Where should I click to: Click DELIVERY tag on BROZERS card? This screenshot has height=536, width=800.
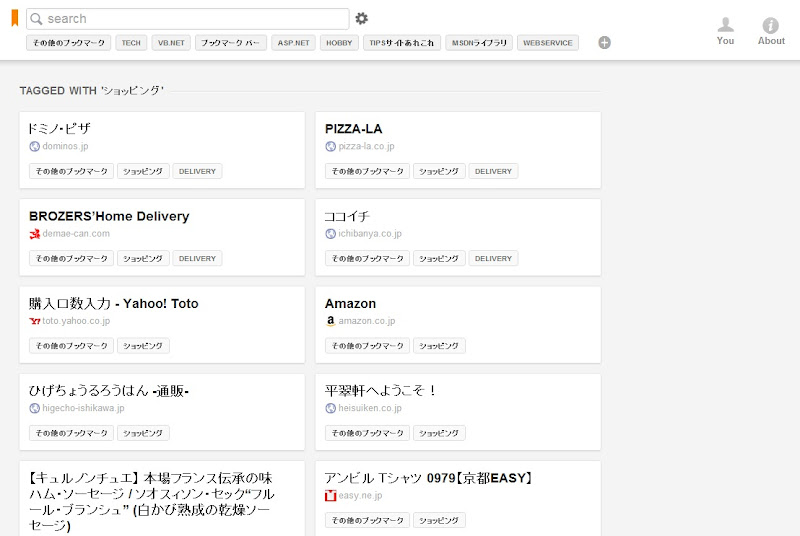[x=197, y=259]
